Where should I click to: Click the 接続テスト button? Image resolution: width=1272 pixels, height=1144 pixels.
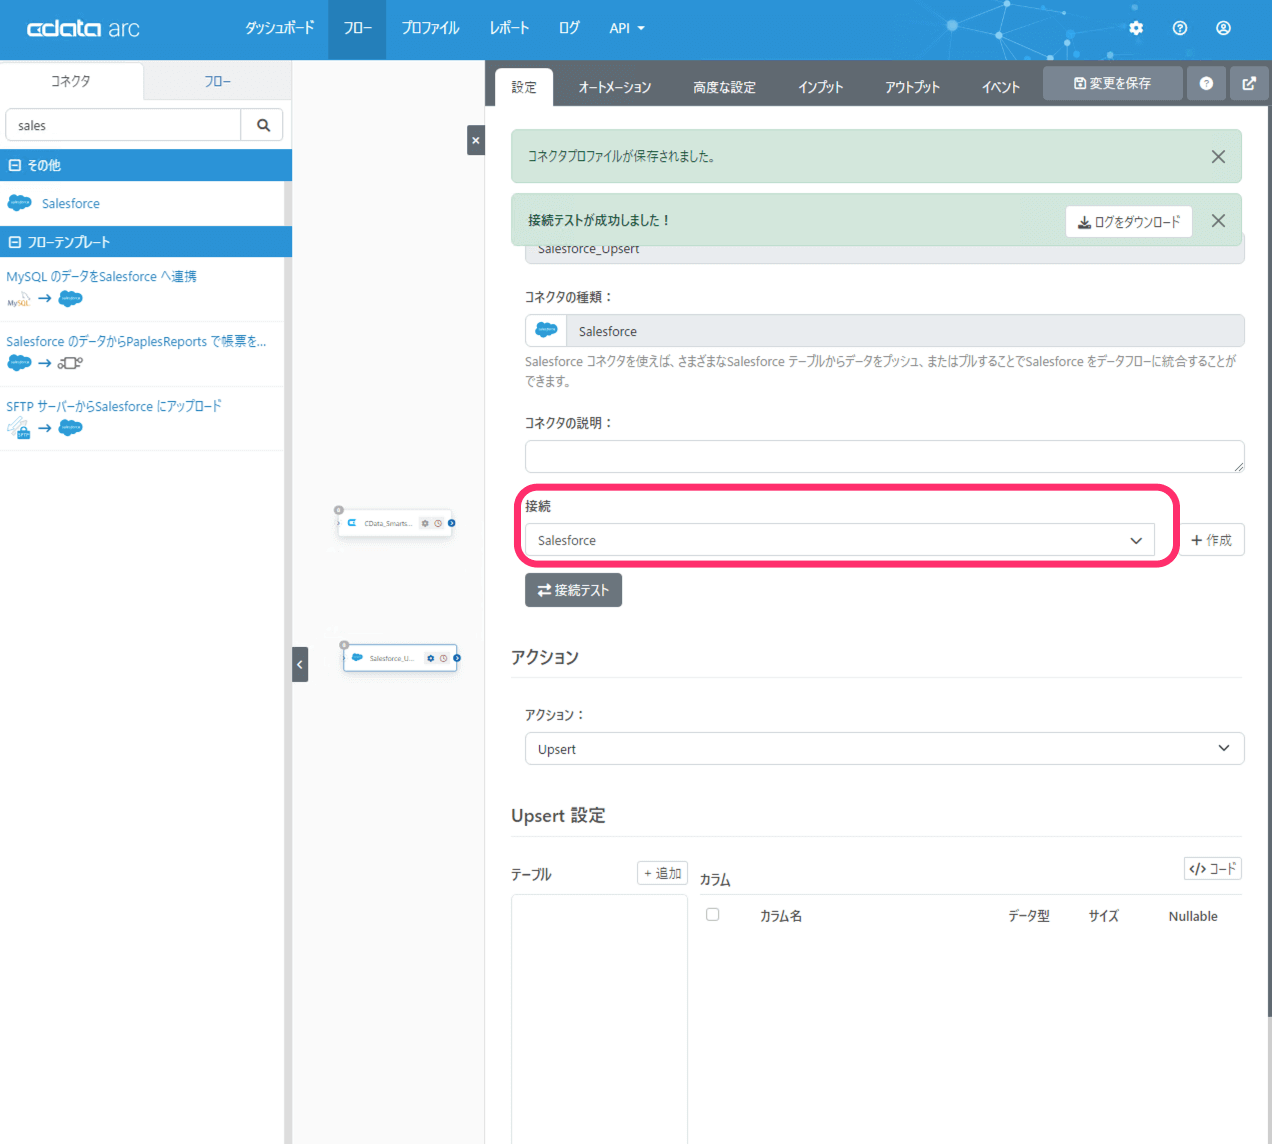coord(573,590)
